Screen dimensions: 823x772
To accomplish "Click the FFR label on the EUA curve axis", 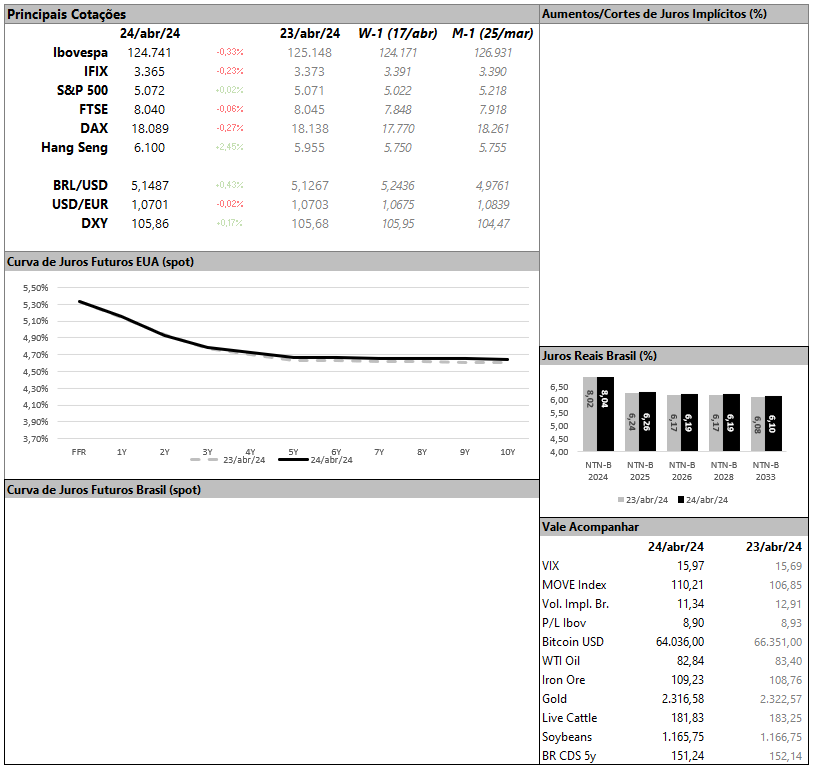I will (x=78, y=452).
